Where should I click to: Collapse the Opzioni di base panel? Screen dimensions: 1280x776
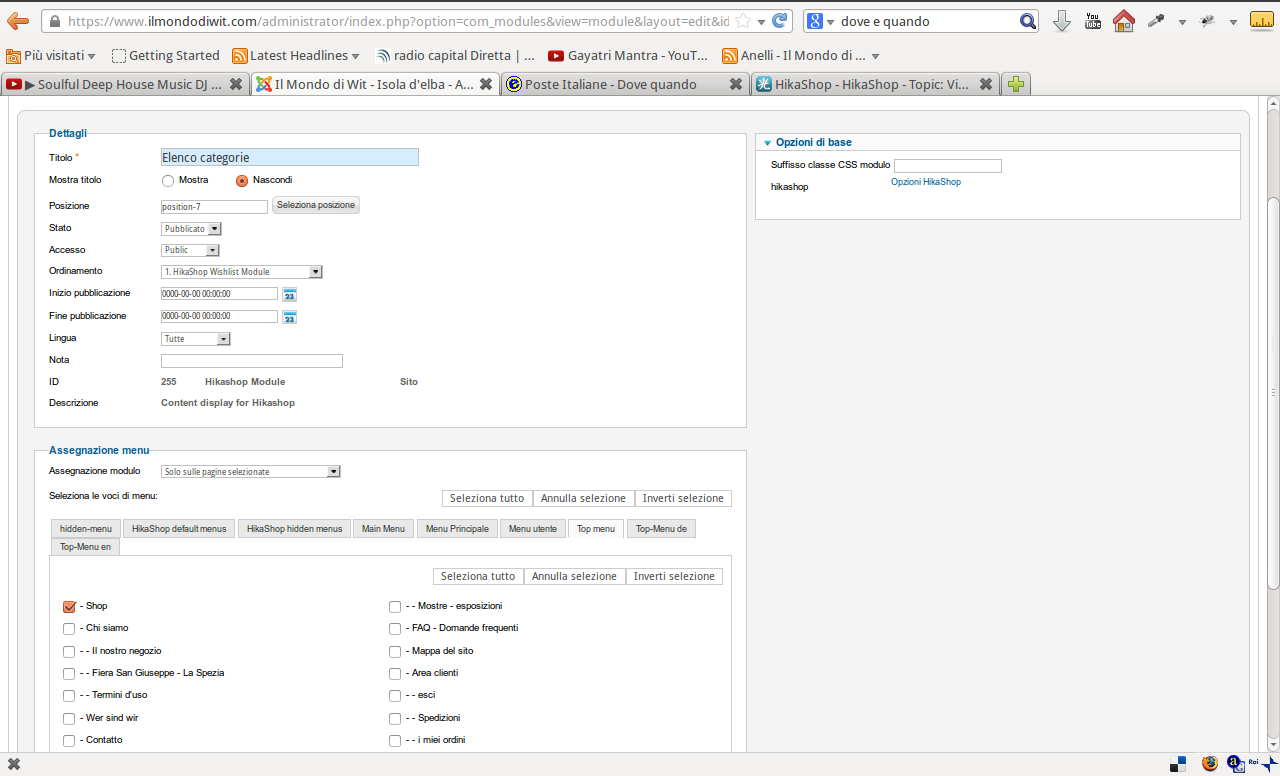[768, 143]
